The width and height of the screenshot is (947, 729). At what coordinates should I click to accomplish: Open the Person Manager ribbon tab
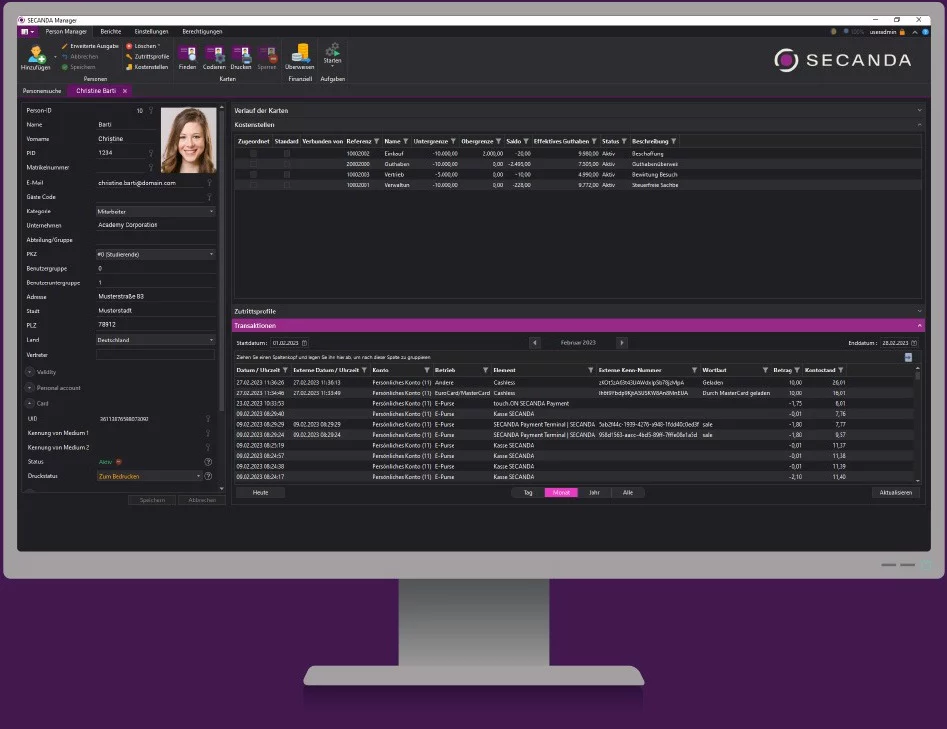pyautogui.click(x=66, y=31)
